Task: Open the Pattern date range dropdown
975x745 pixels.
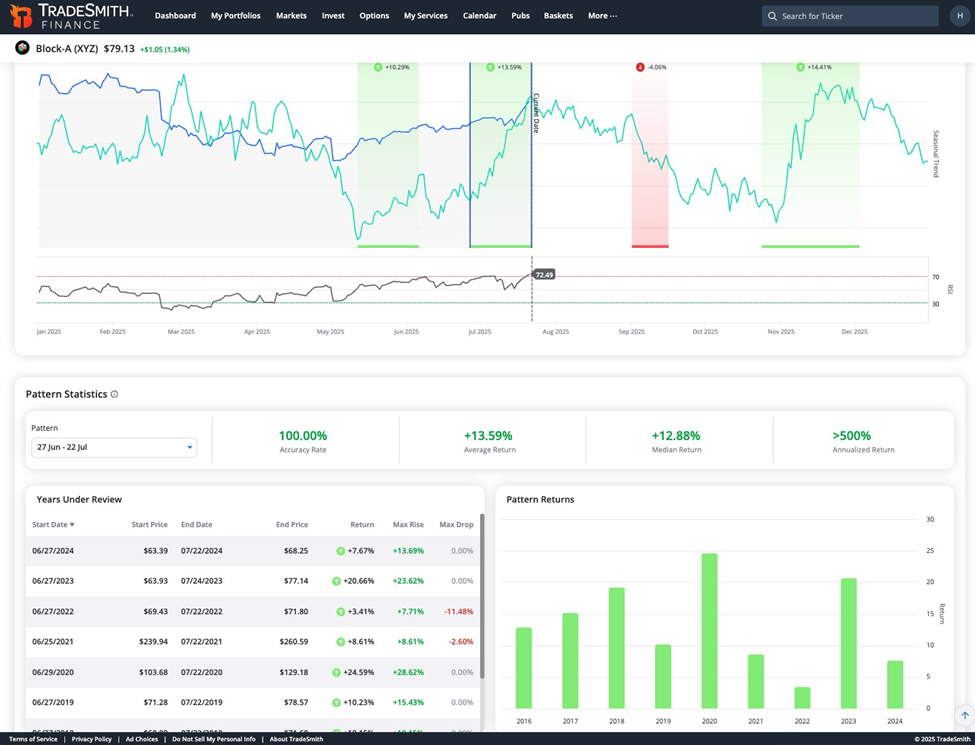Action: 114,447
